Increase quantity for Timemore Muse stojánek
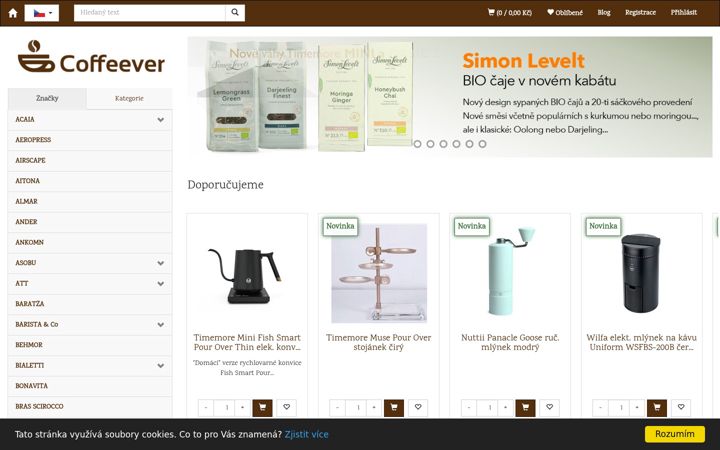 pyautogui.click(x=374, y=408)
